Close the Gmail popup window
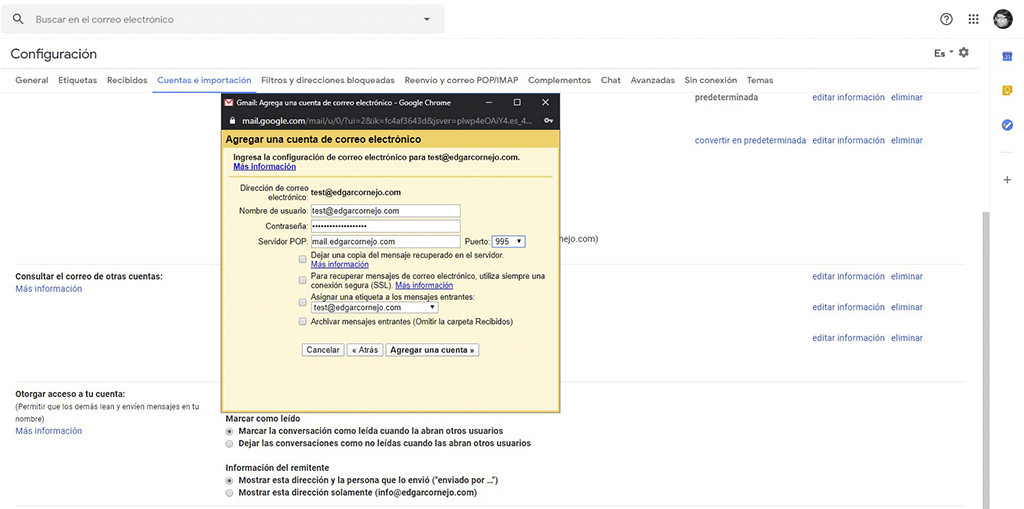1024x509 pixels. tap(545, 103)
